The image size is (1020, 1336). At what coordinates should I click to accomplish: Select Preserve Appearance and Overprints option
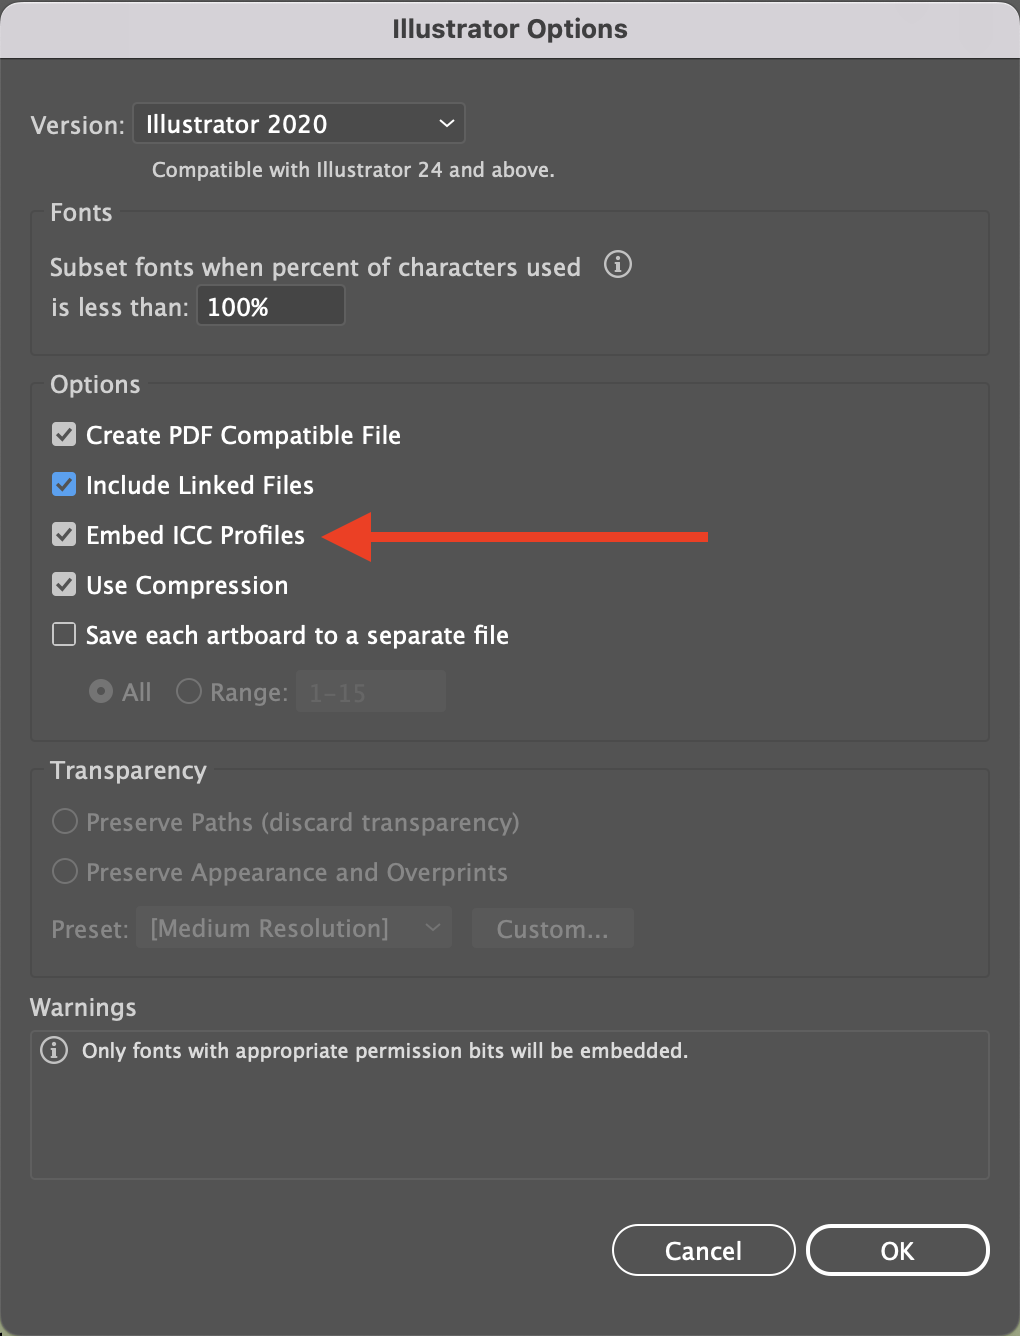pyautogui.click(x=65, y=872)
